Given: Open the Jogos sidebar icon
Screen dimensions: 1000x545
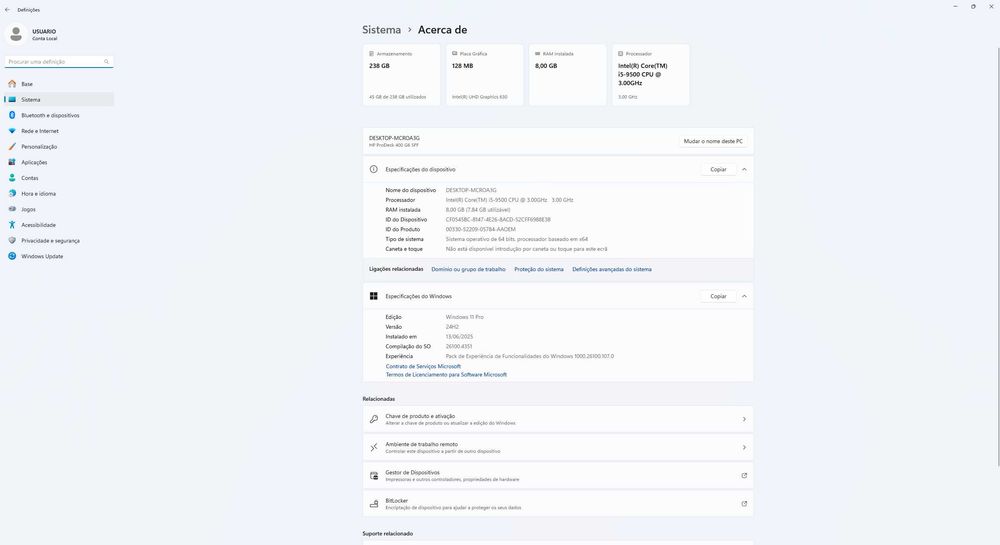Looking at the screenshot, I should point(12,209).
